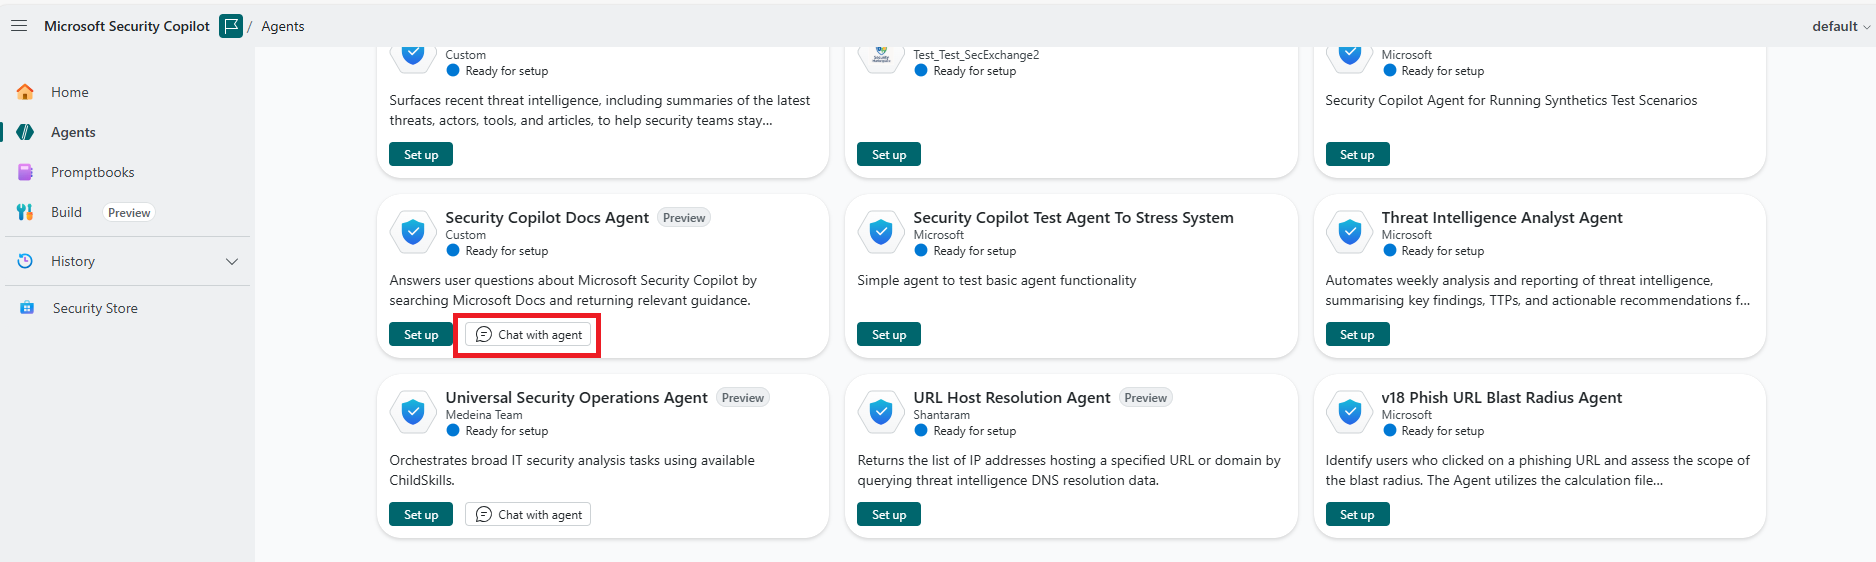Go to Security Store in sidebar
Viewport: 1876px width, 562px height.
click(95, 308)
